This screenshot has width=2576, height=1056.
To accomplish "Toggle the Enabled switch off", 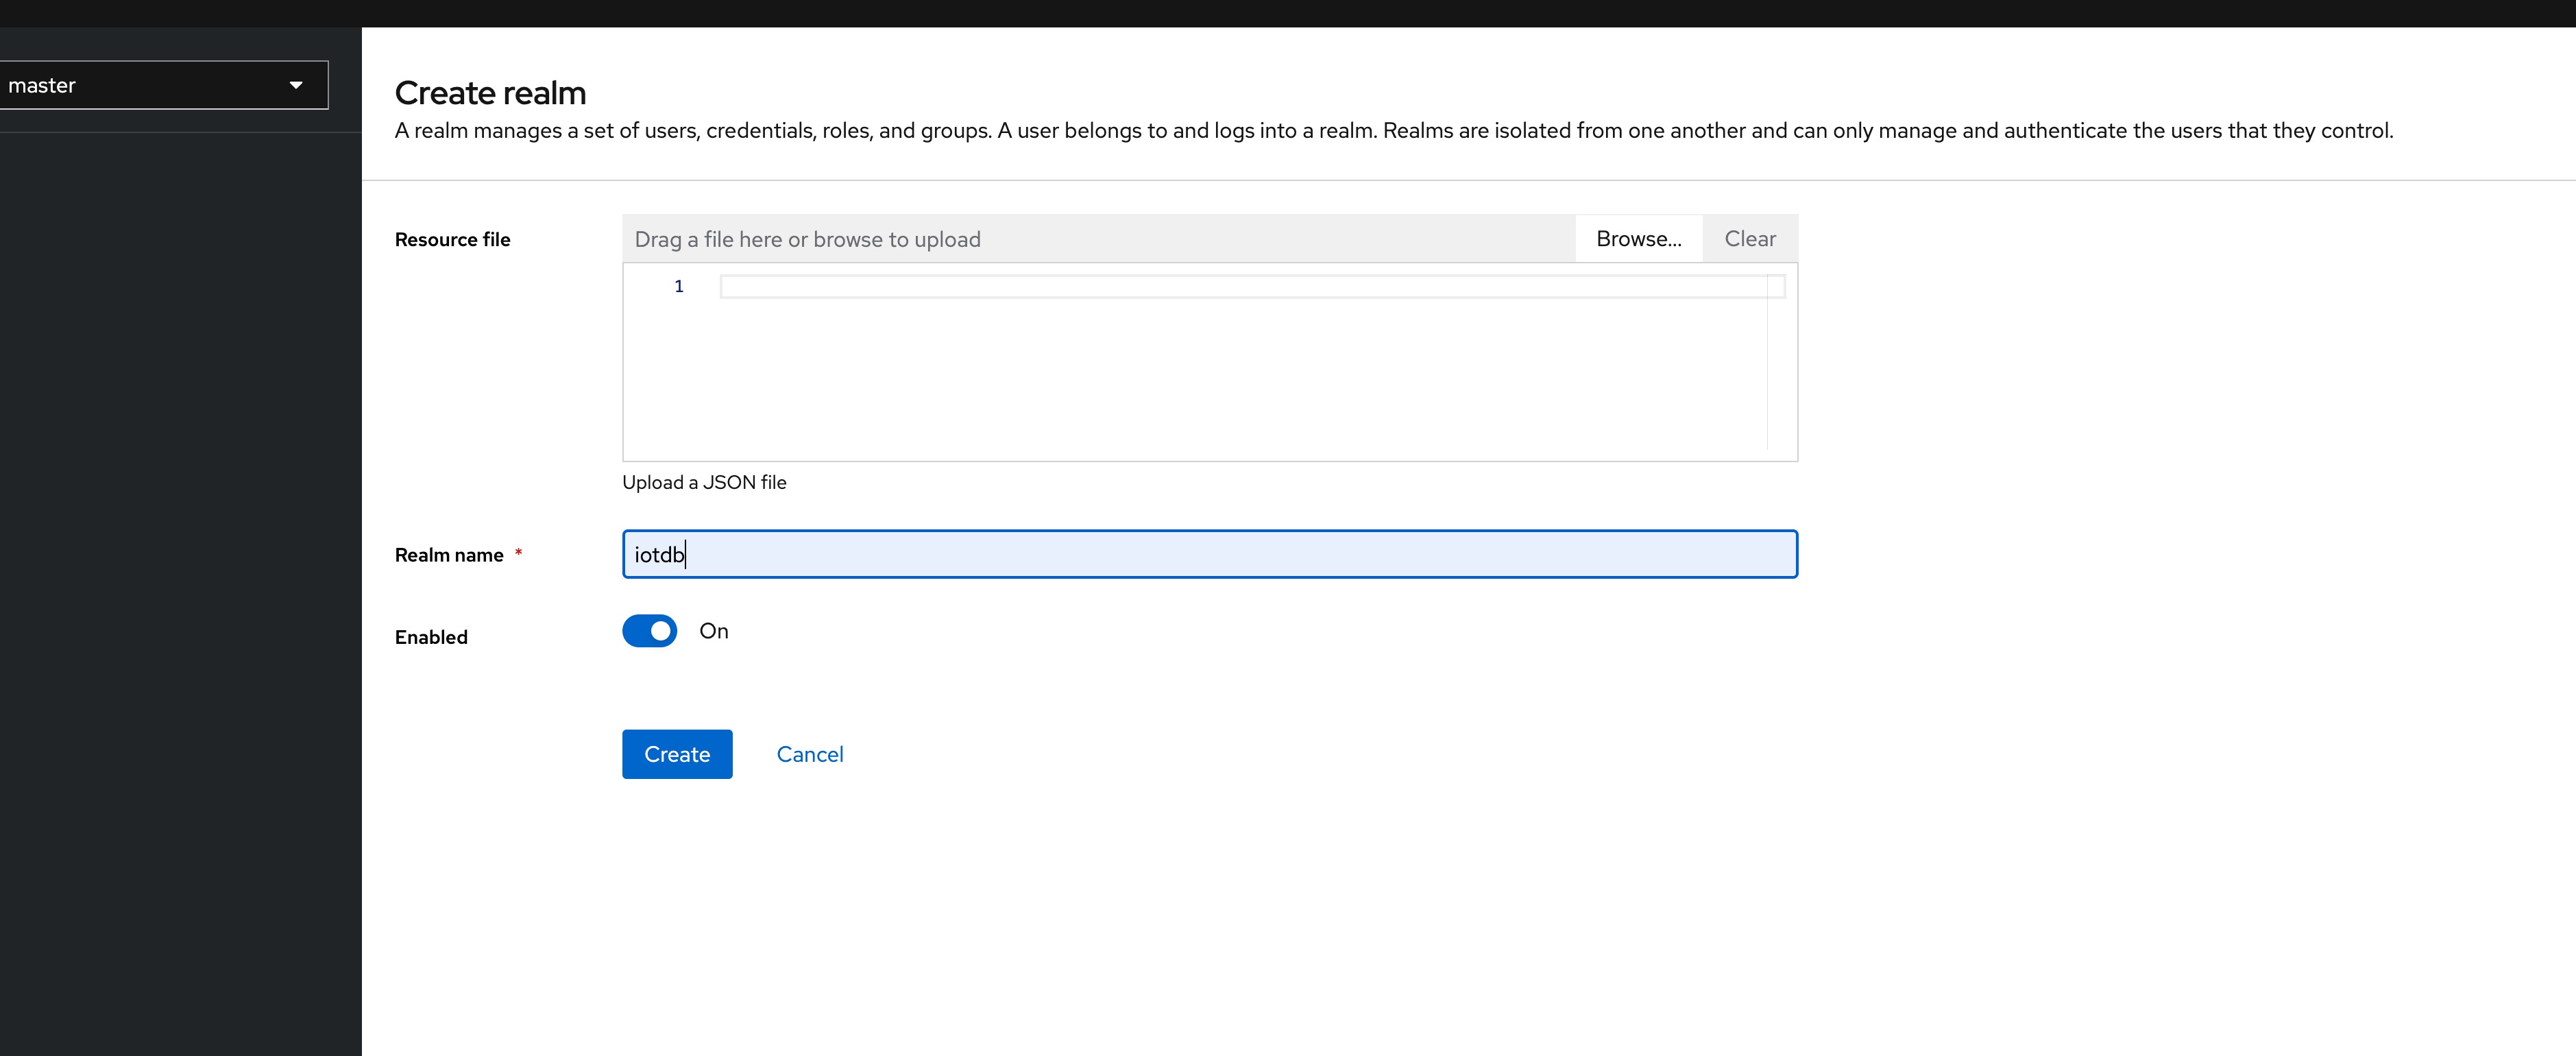I will click(x=650, y=631).
